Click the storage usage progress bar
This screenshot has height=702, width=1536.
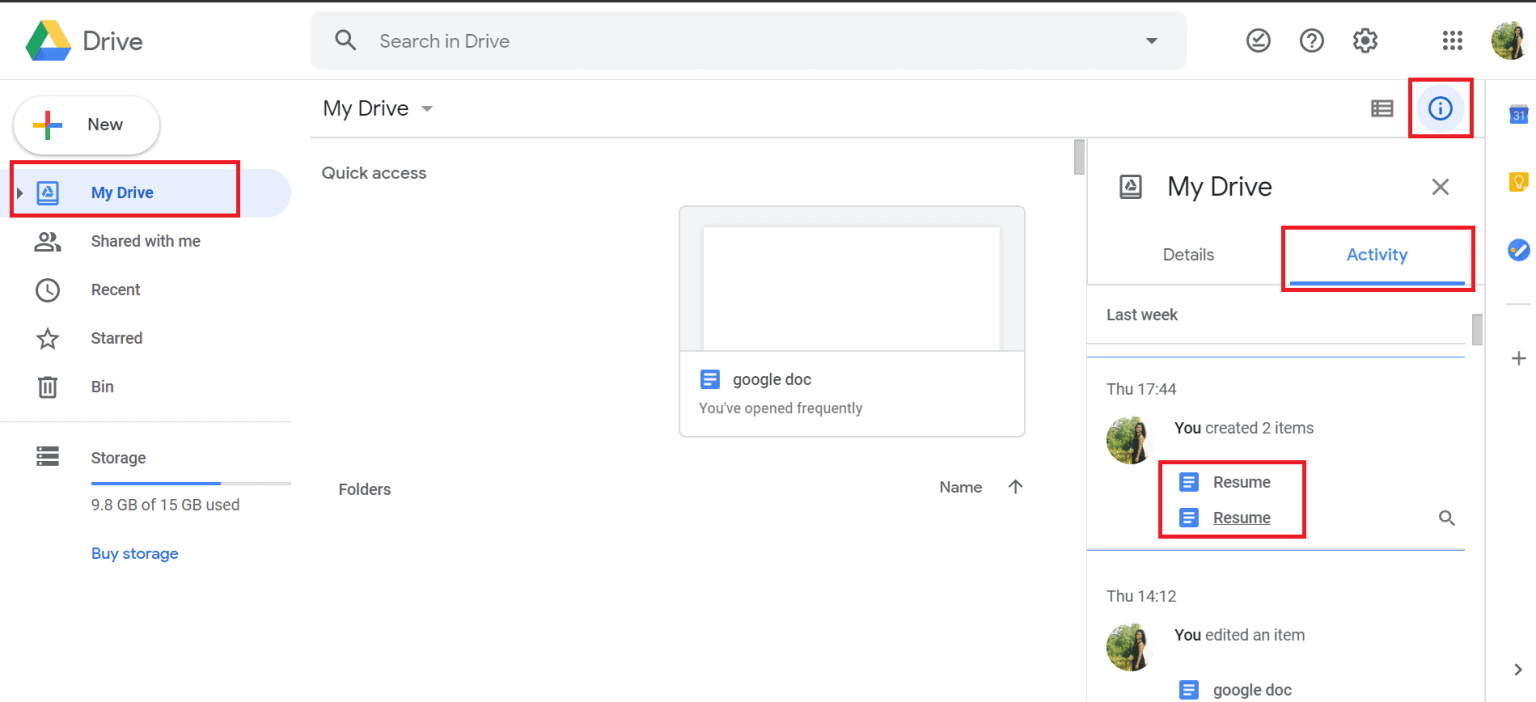pos(190,484)
